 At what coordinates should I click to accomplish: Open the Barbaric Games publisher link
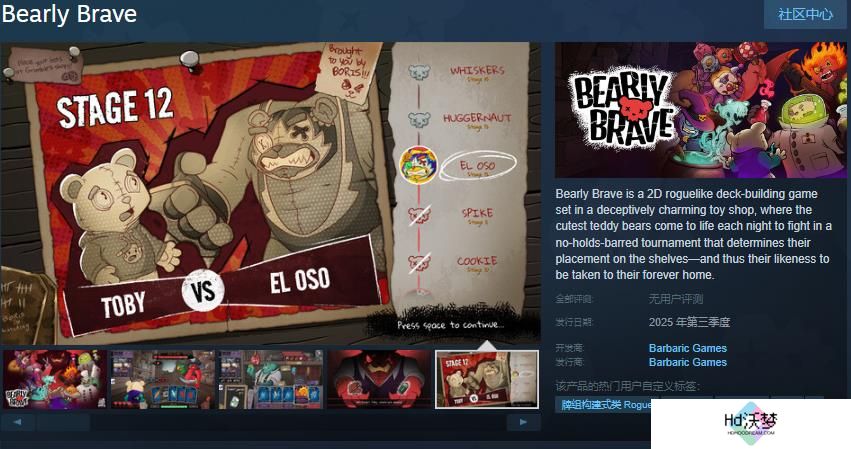(688, 362)
